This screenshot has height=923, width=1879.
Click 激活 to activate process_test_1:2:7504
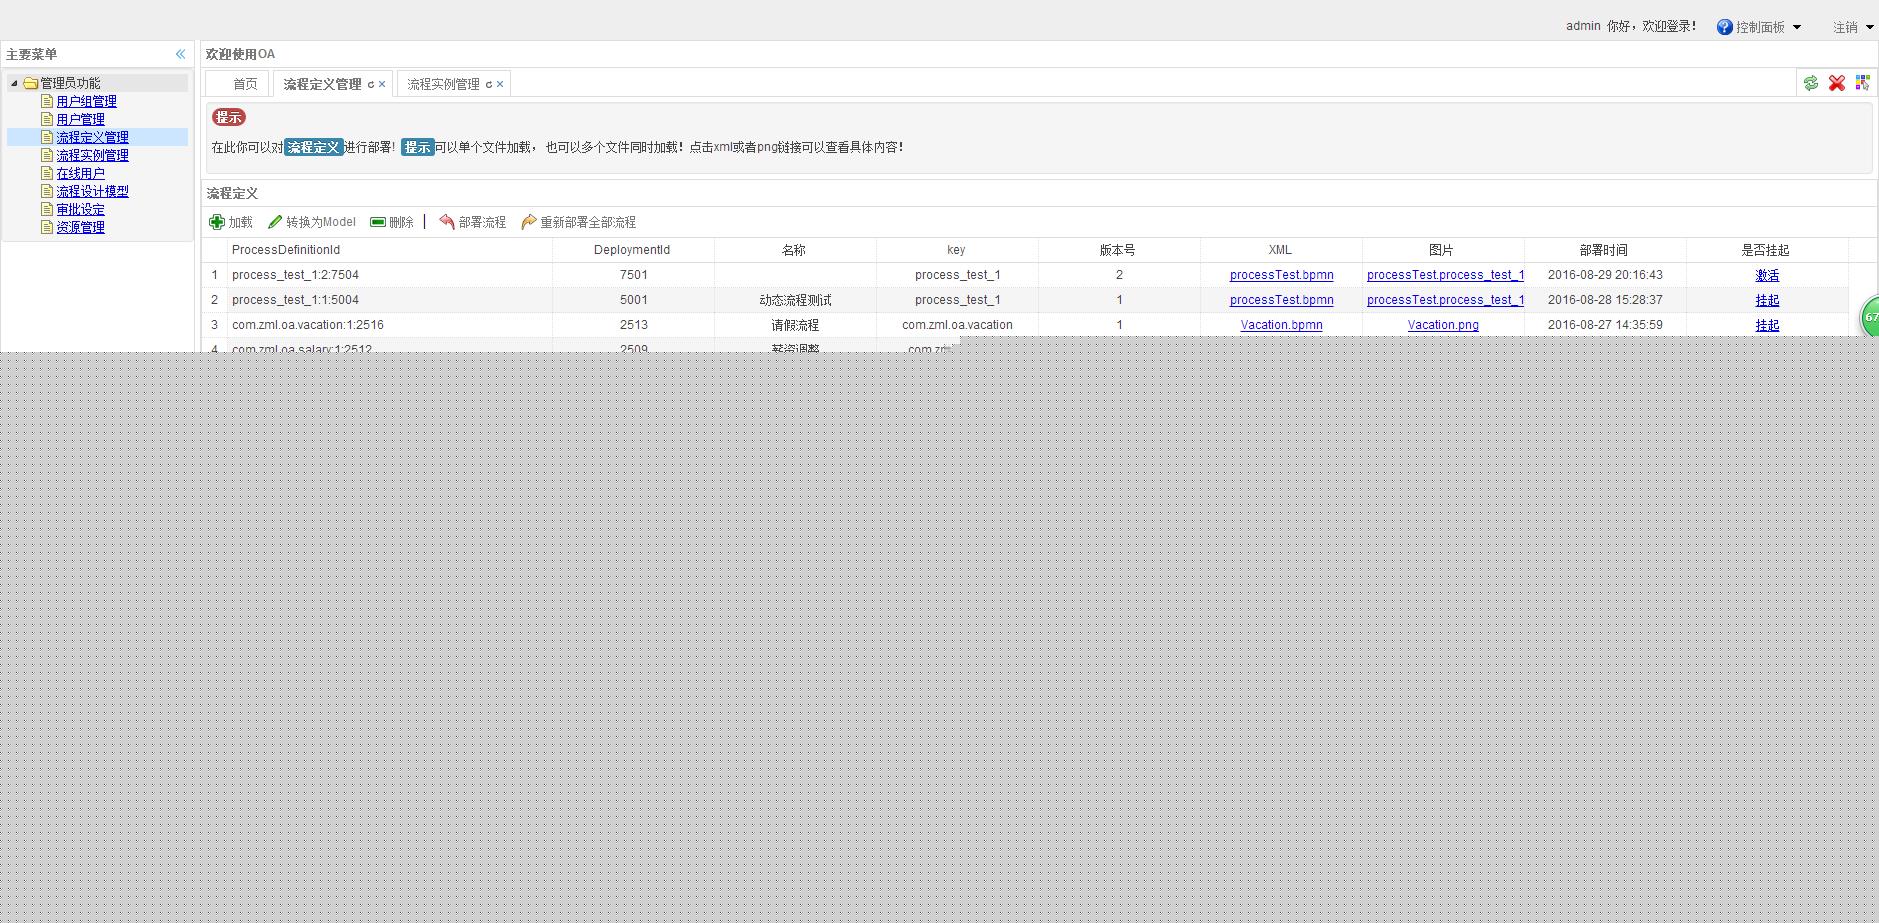(1767, 275)
